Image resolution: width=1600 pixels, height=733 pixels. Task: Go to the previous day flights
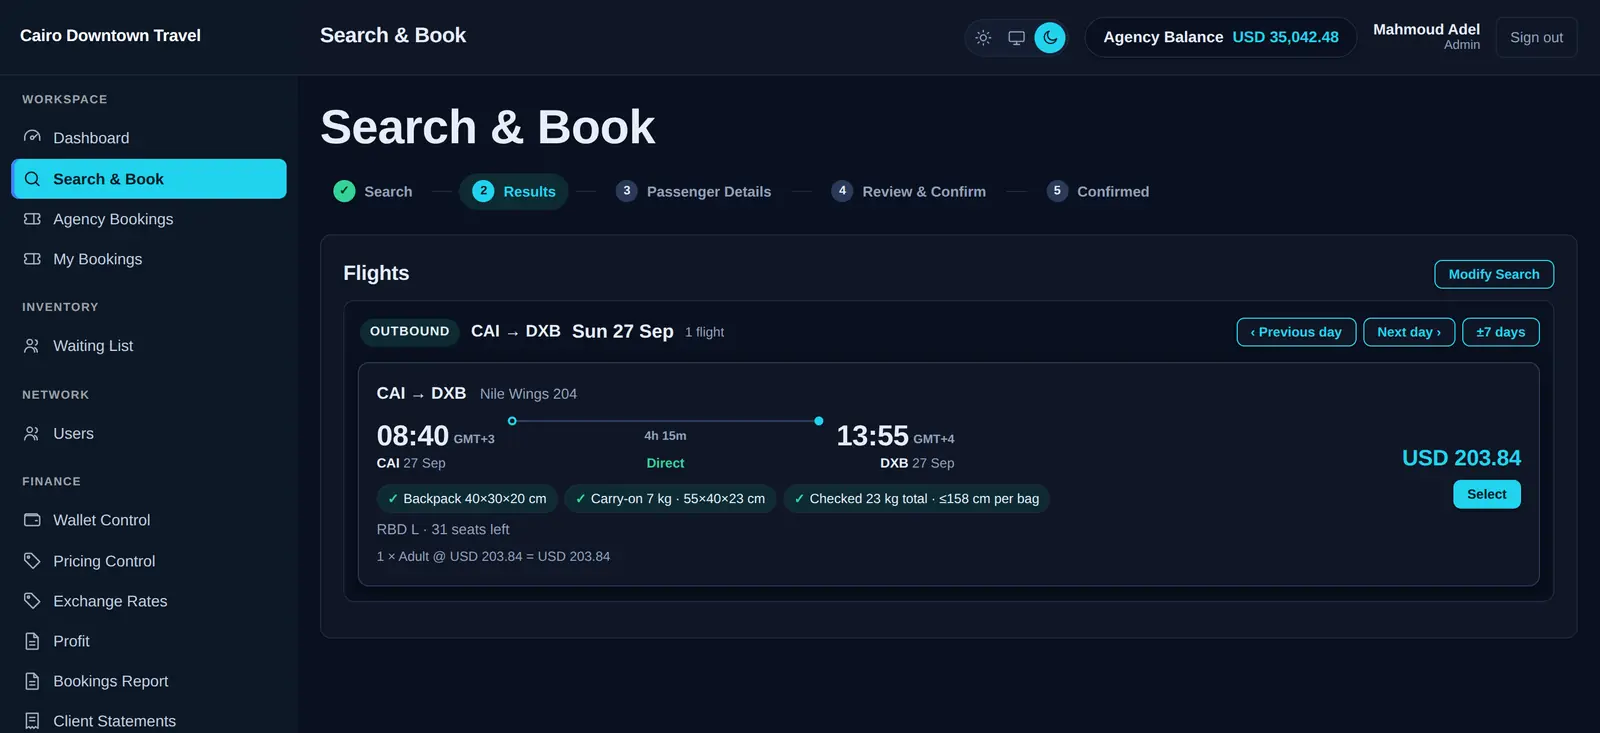tap(1296, 332)
